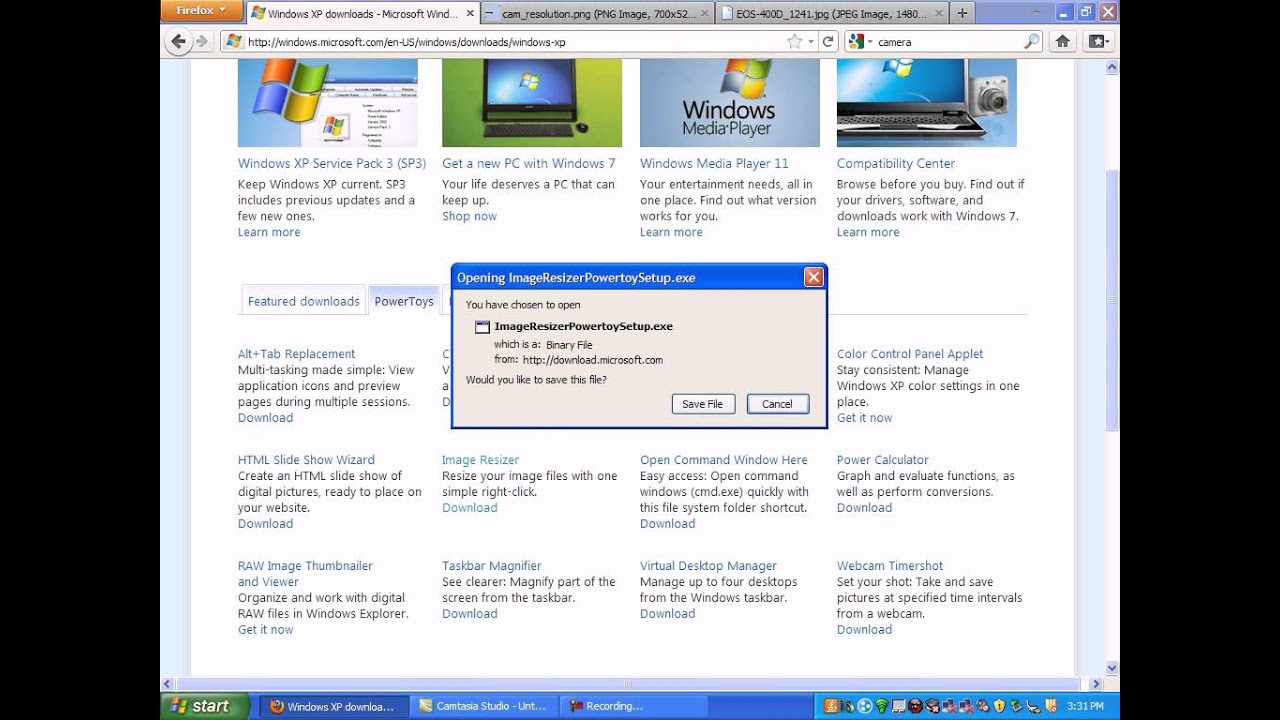Click the horizontal scrollbar left arrow
1280x720 pixels.
tap(168, 684)
